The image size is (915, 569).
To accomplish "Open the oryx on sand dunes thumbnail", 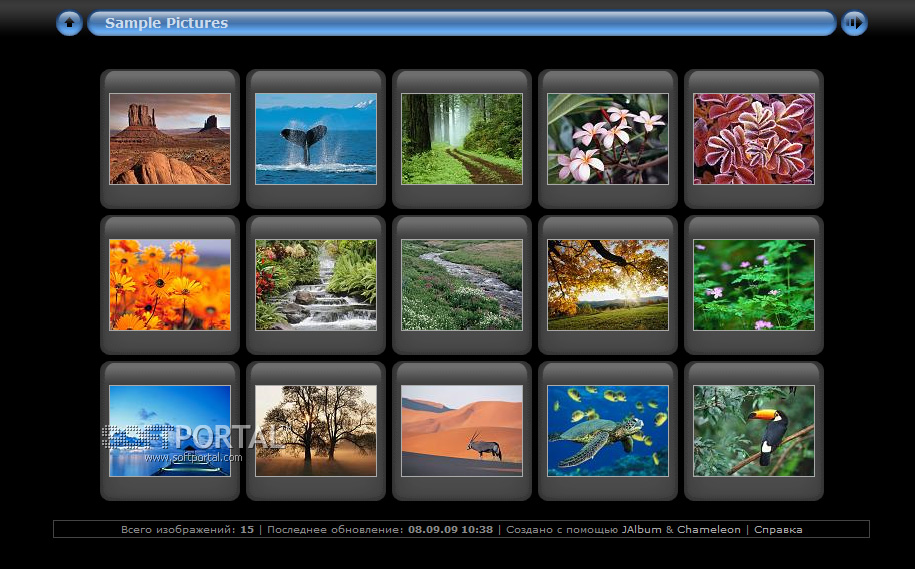I will pos(462,431).
